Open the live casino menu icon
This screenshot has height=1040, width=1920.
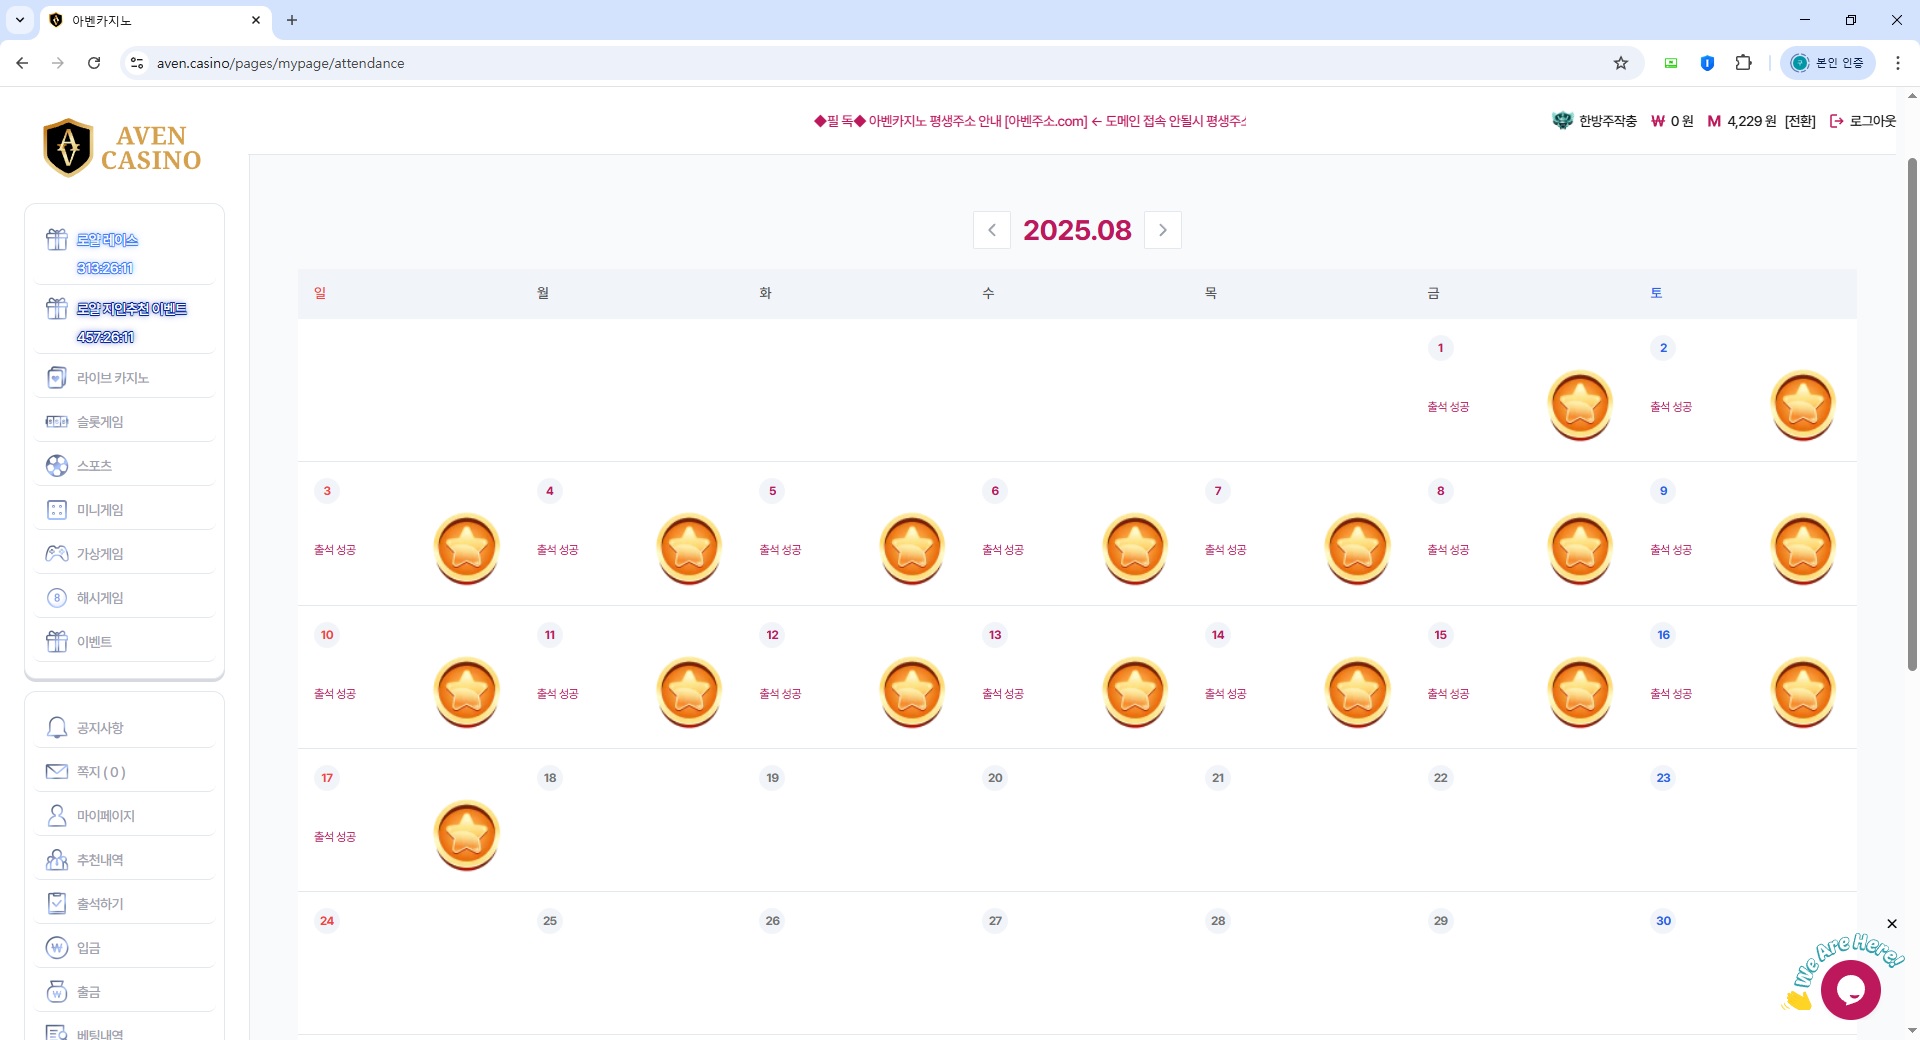coord(57,378)
